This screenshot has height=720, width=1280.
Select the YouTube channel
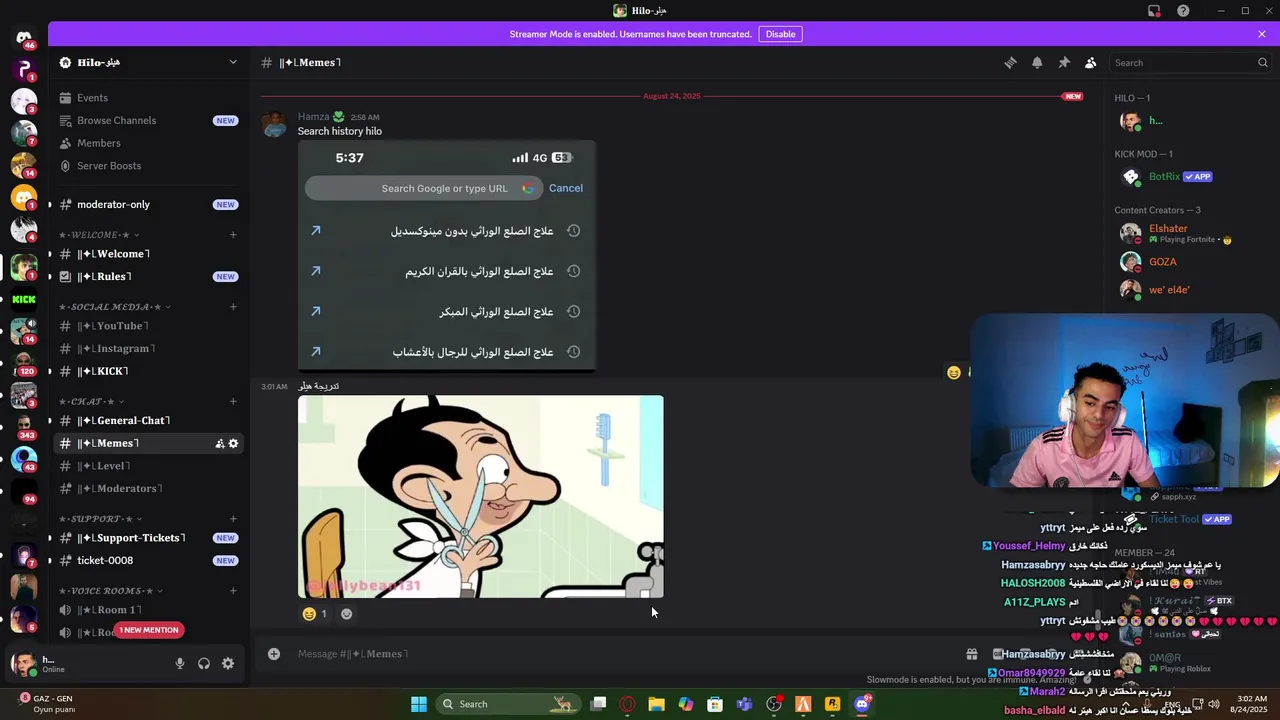coord(148,326)
